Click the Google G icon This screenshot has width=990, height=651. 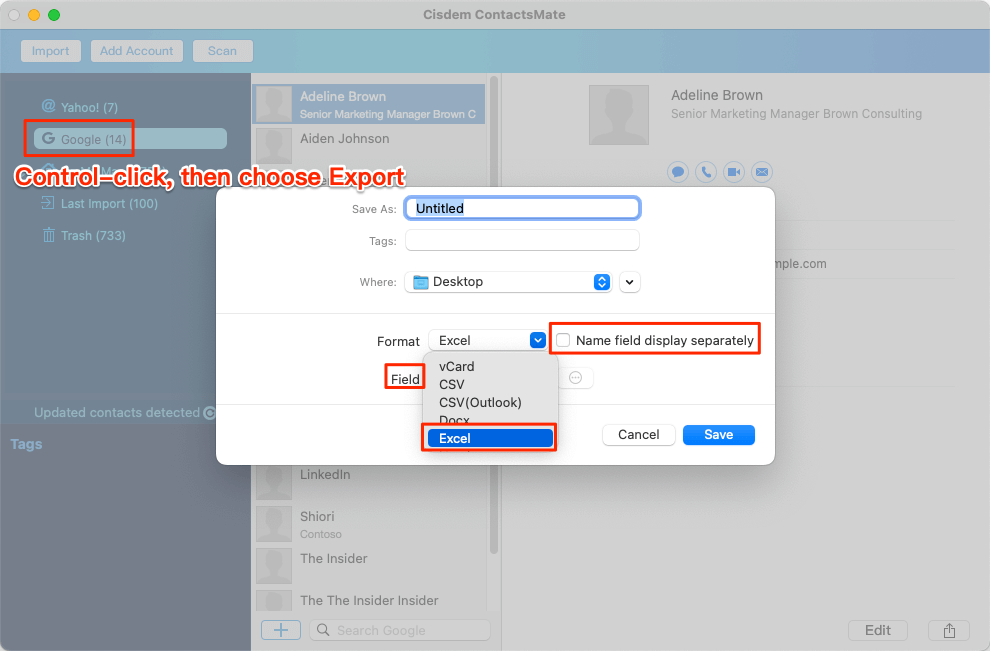tap(48, 138)
